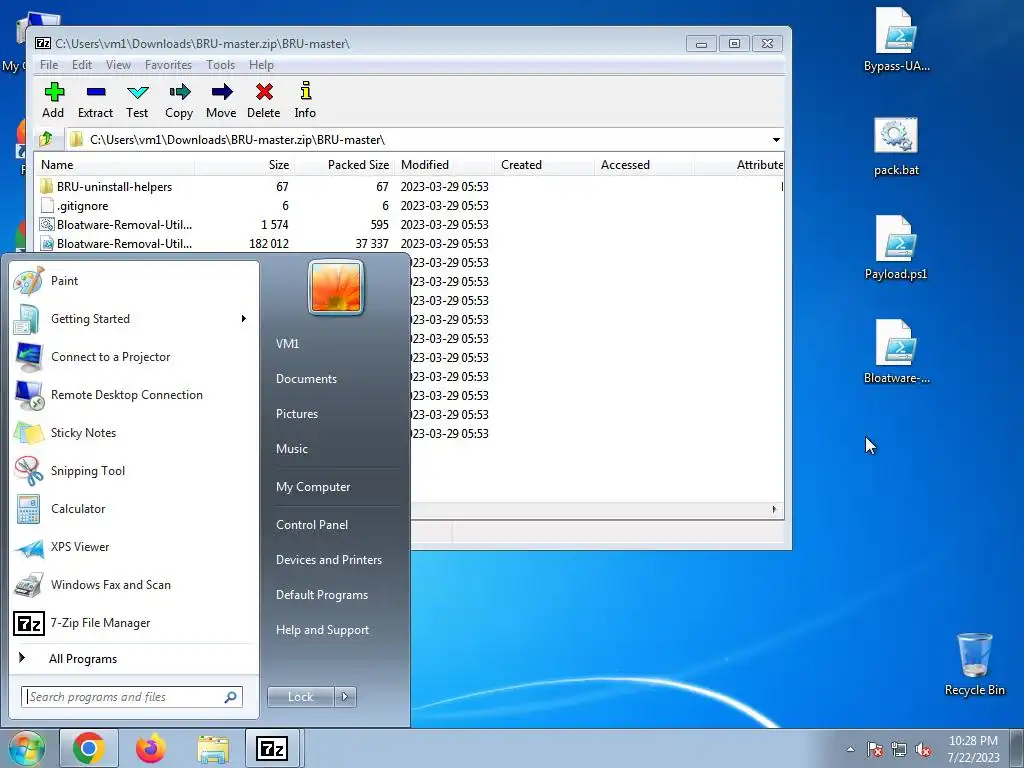The height and width of the screenshot is (768, 1024).
Task: Click the red Delete toolbar icon
Action: [x=264, y=100]
